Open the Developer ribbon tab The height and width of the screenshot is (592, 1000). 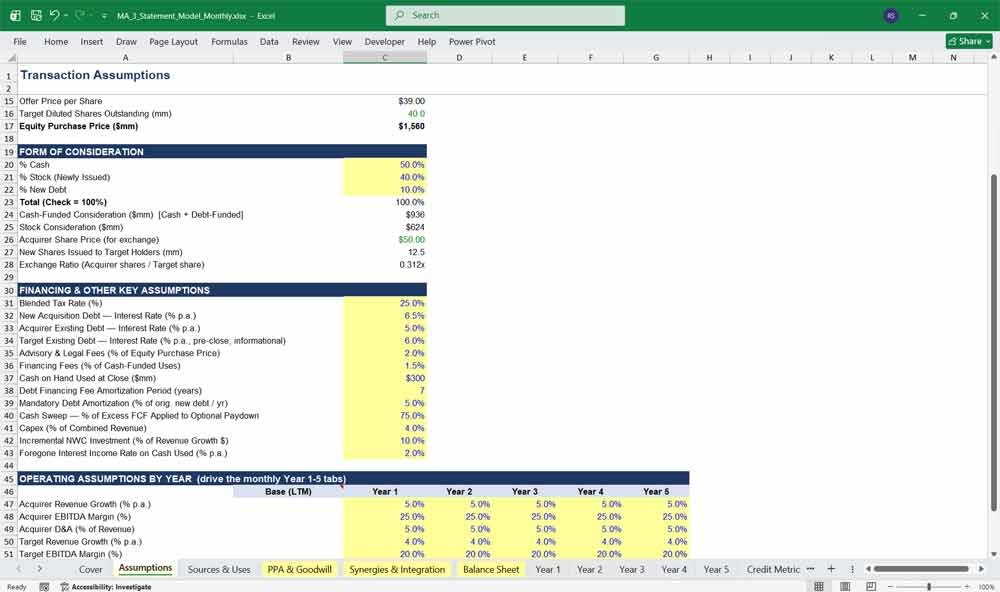point(385,41)
